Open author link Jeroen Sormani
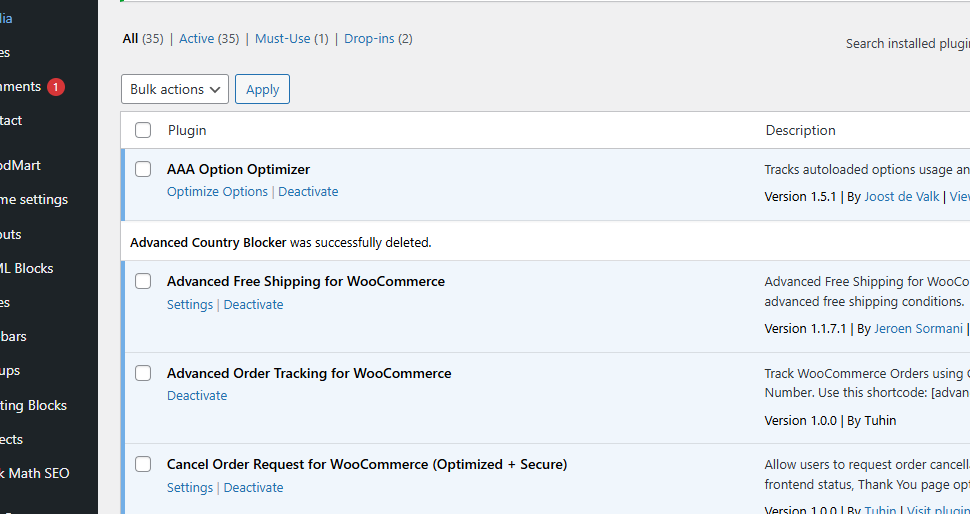 (x=918, y=328)
